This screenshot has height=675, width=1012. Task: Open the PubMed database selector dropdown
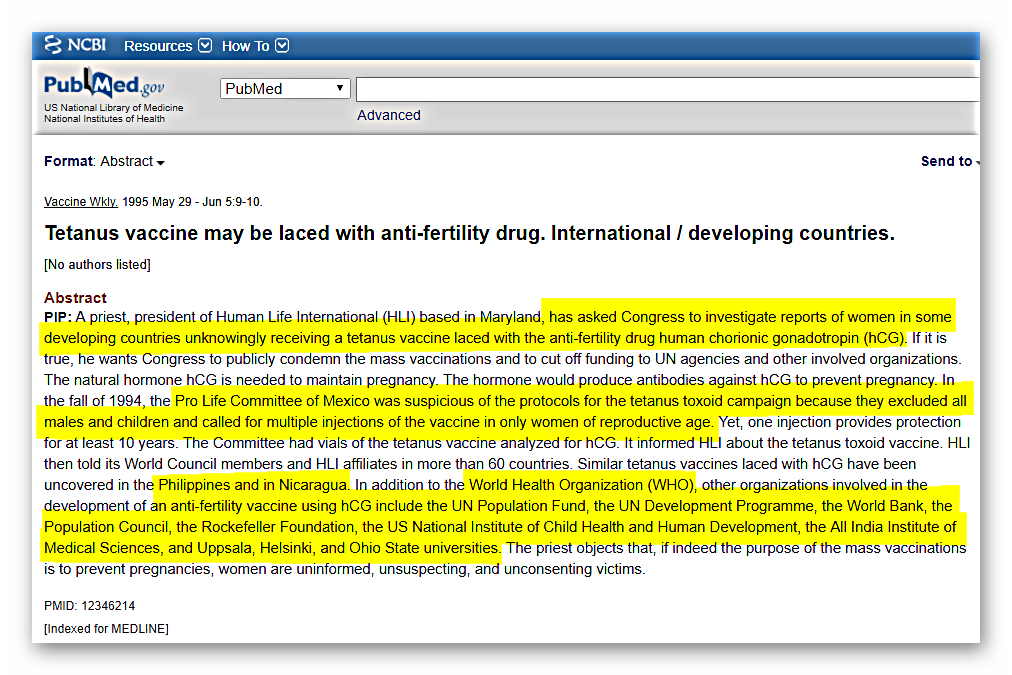point(285,88)
